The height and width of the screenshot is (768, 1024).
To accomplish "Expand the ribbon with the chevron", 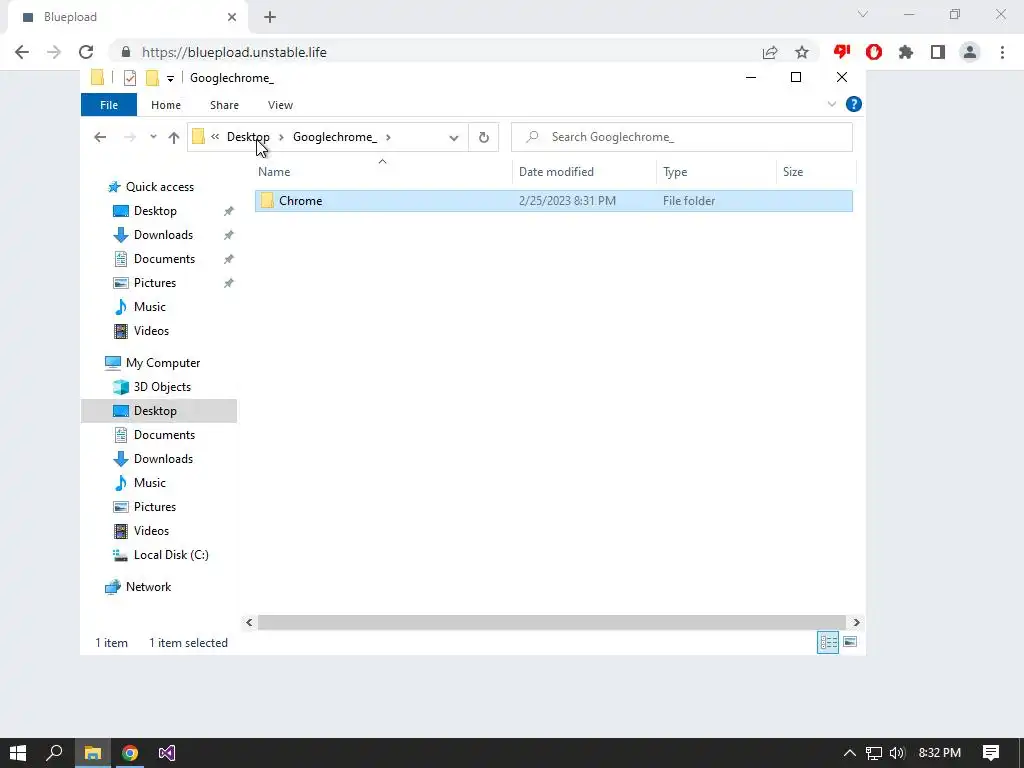I will [x=831, y=104].
